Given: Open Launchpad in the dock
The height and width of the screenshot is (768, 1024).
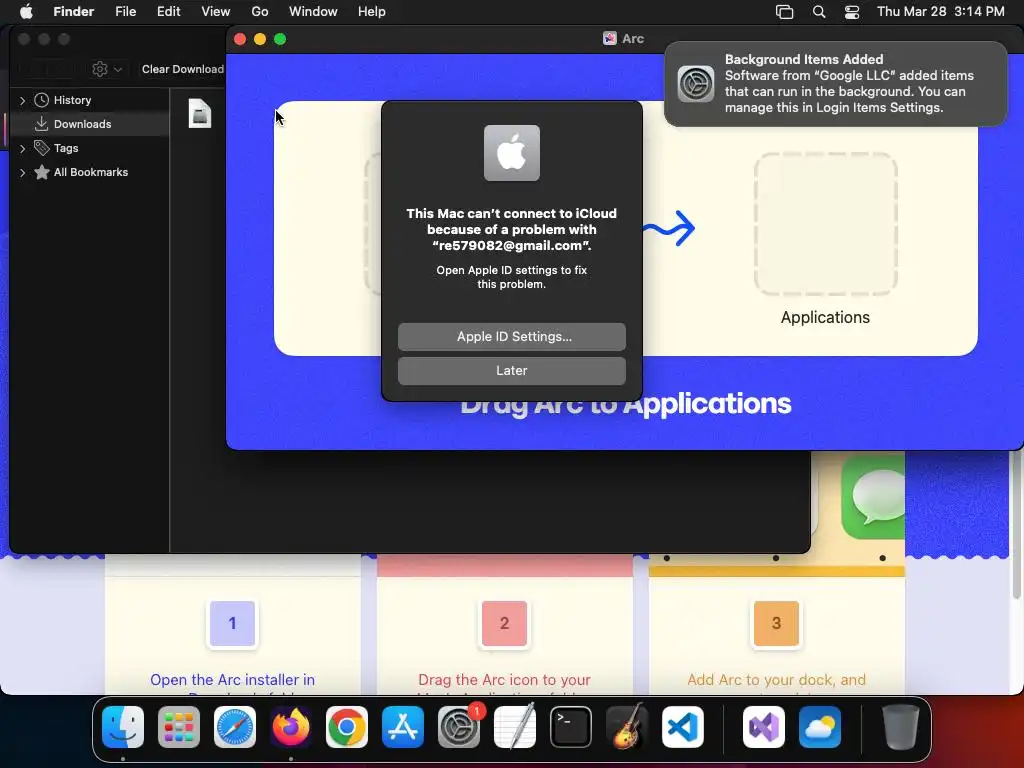Looking at the screenshot, I should (179, 727).
